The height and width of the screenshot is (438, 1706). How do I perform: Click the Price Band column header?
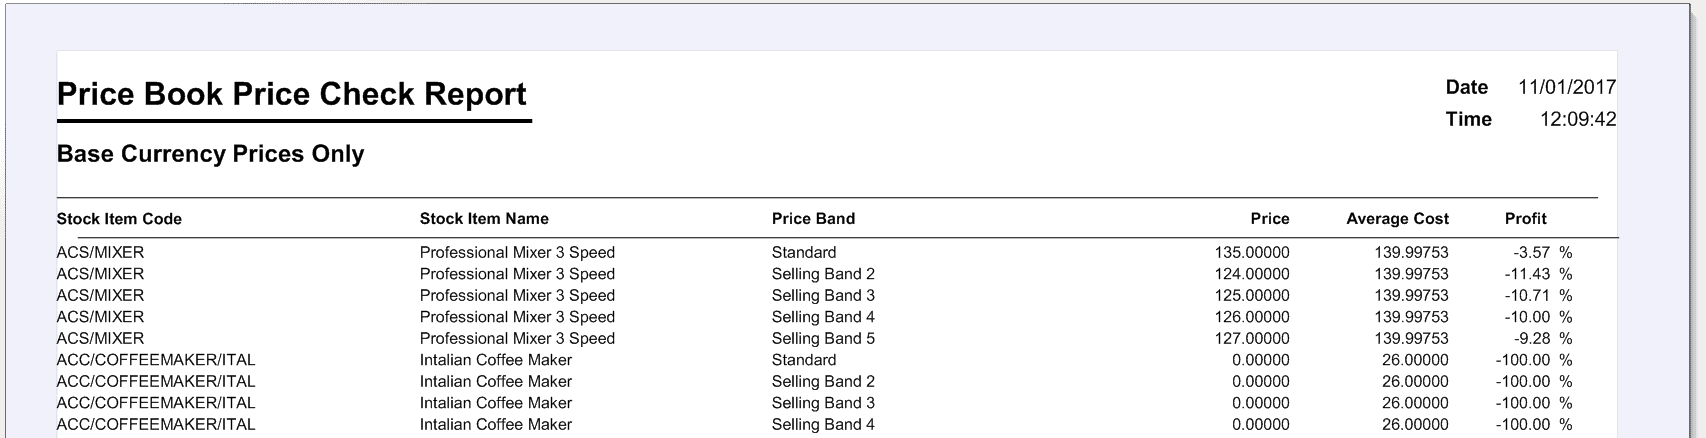pos(813,219)
